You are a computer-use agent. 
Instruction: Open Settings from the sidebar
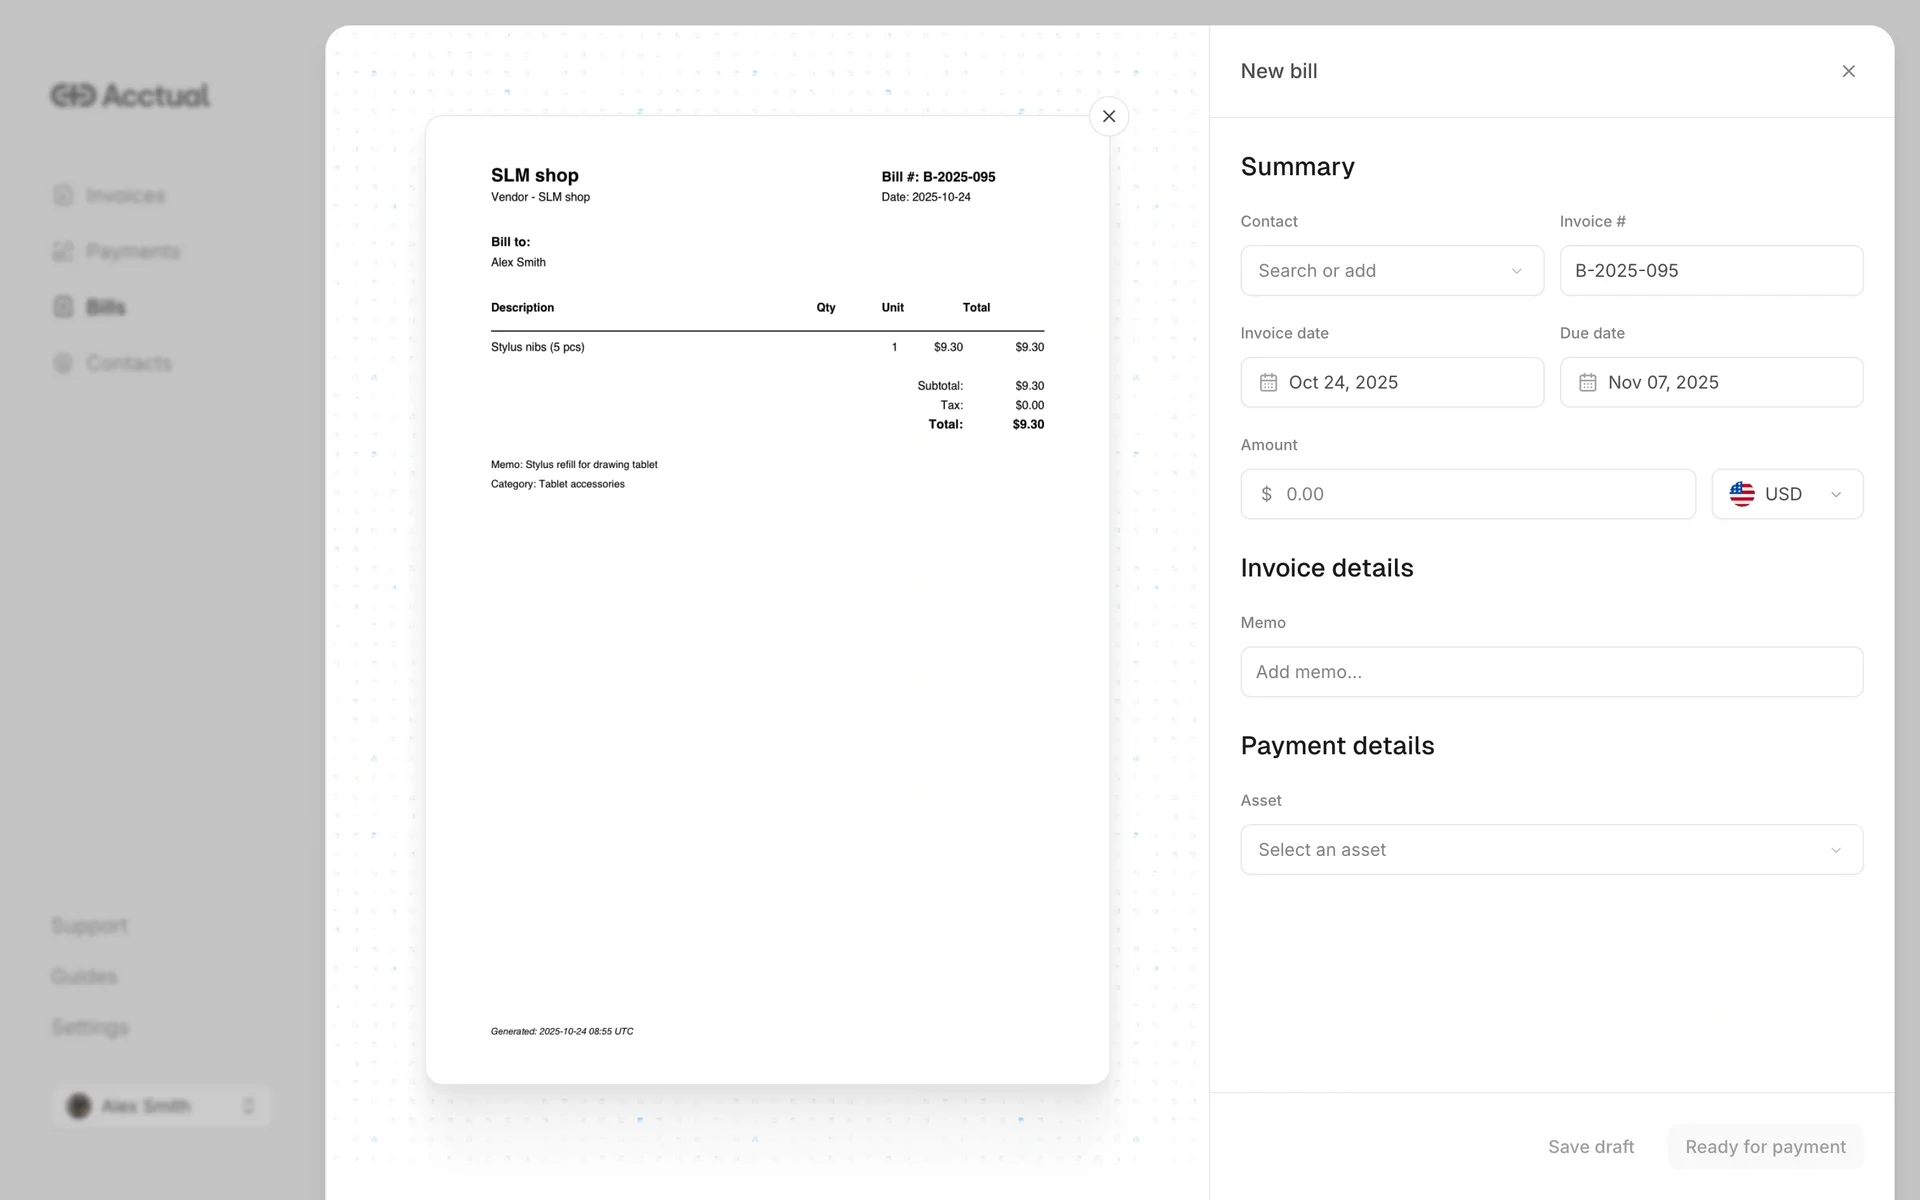tap(90, 1027)
